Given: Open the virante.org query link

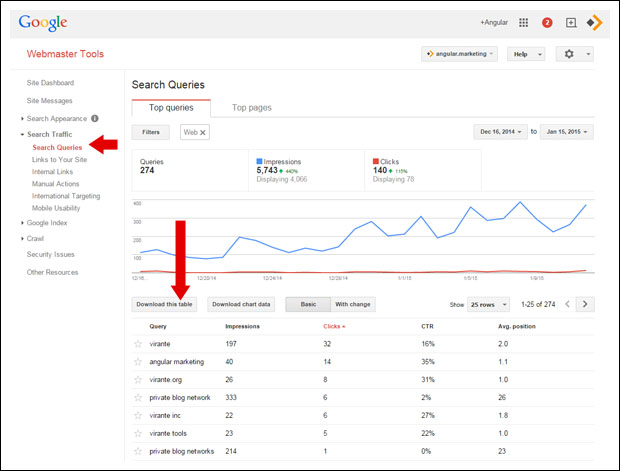Looking at the screenshot, I should 166,380.
